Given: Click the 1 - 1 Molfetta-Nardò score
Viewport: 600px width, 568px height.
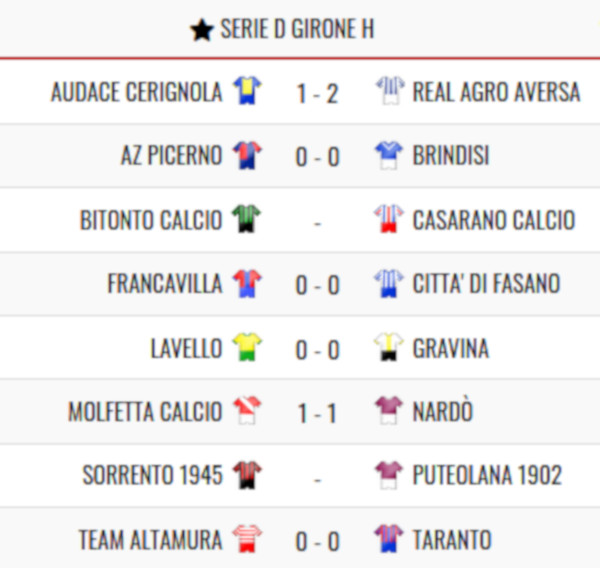Looking at the screenshot, I should pyautogui.click(x=317, y=413).
